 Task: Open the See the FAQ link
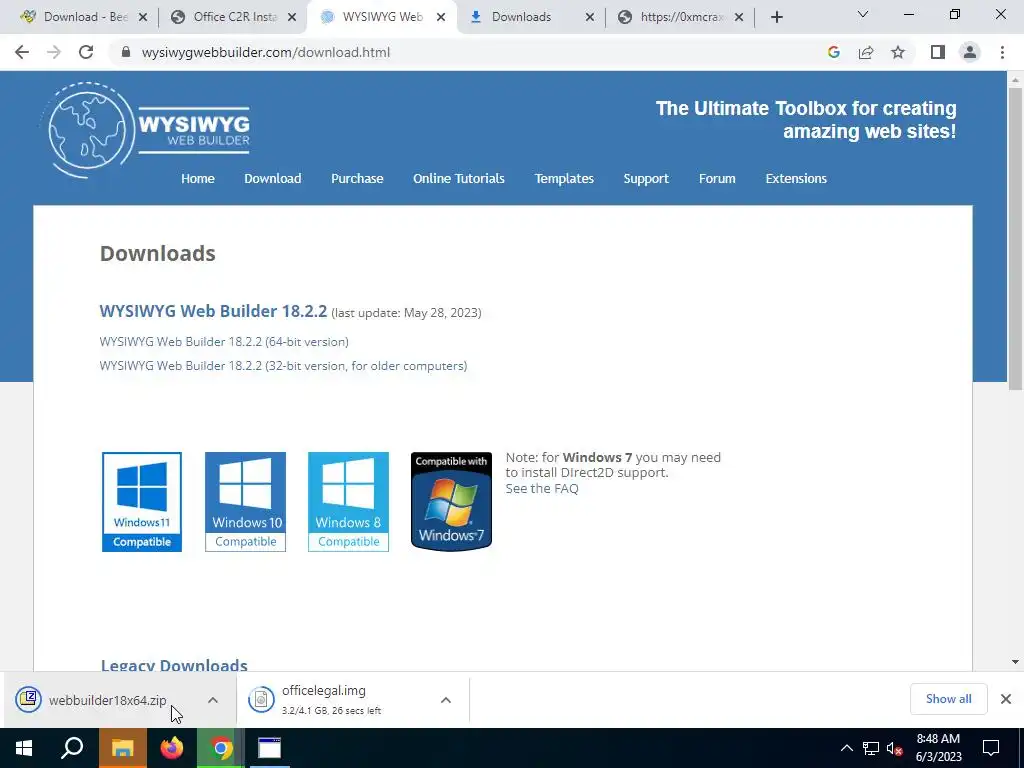(542, 488)
